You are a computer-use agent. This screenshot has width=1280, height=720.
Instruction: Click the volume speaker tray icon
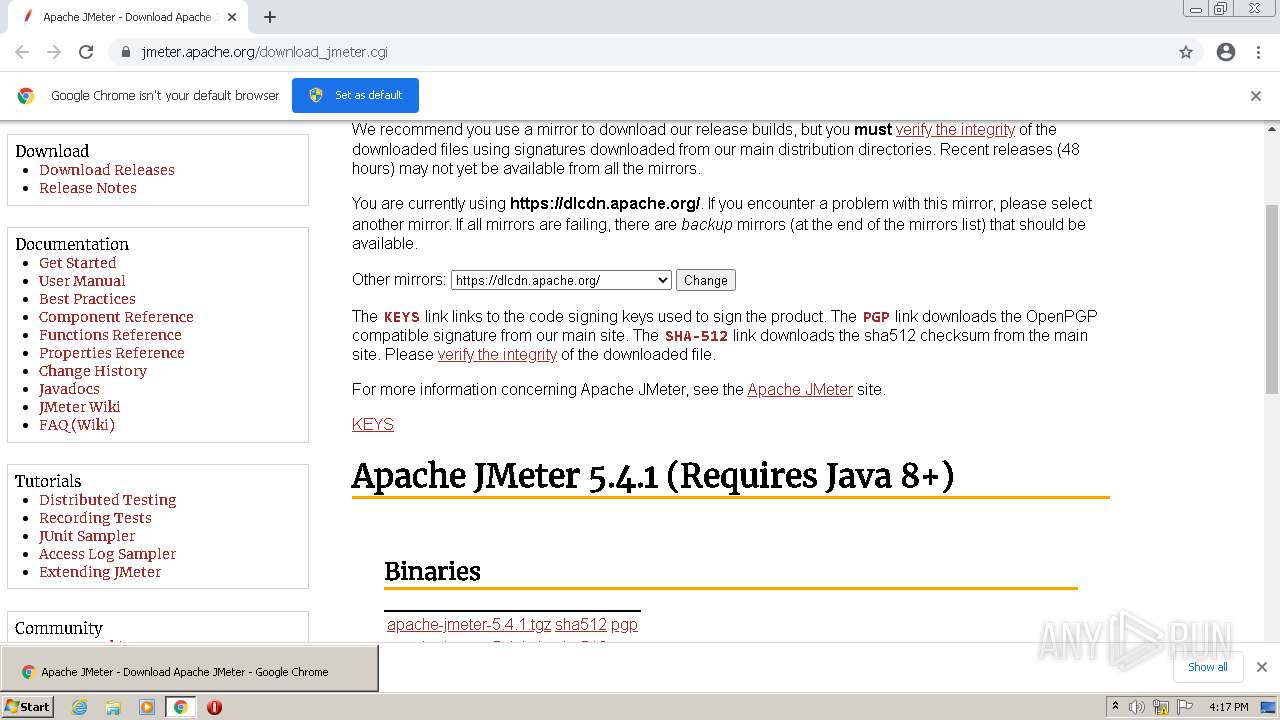1137,707
